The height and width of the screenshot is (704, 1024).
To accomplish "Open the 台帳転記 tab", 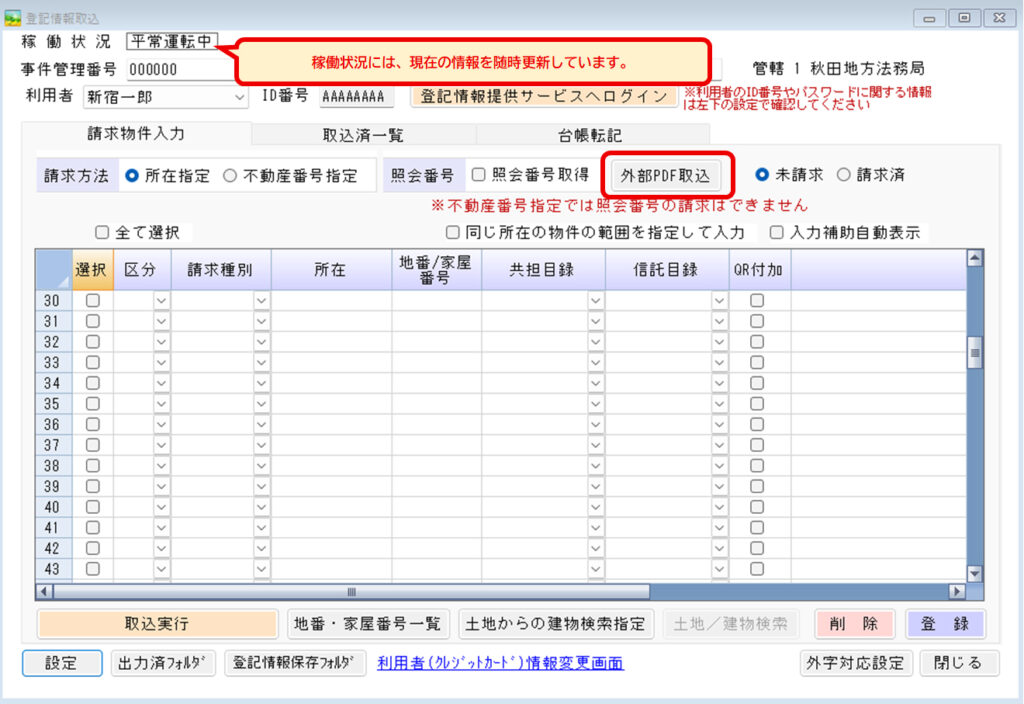I will pos(592,134).
